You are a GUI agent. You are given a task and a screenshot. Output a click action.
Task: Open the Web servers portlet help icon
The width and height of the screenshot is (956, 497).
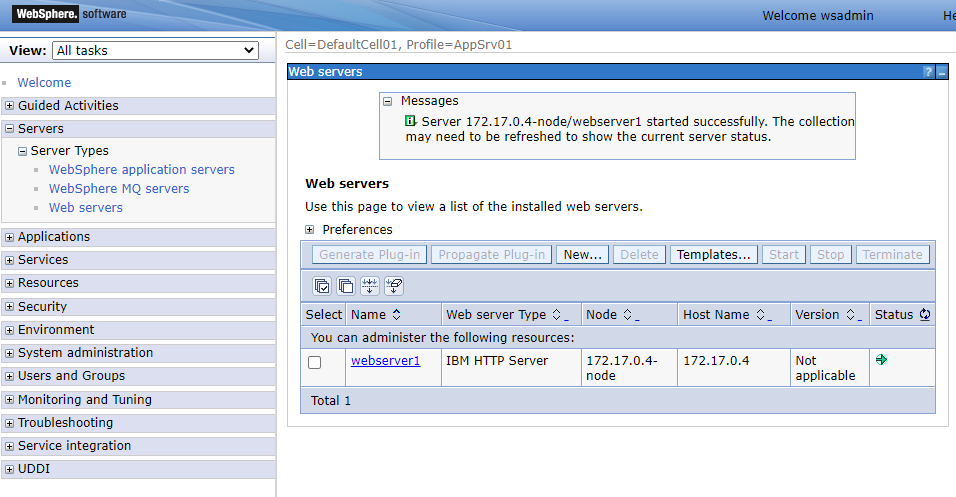(x=929, y=72)
